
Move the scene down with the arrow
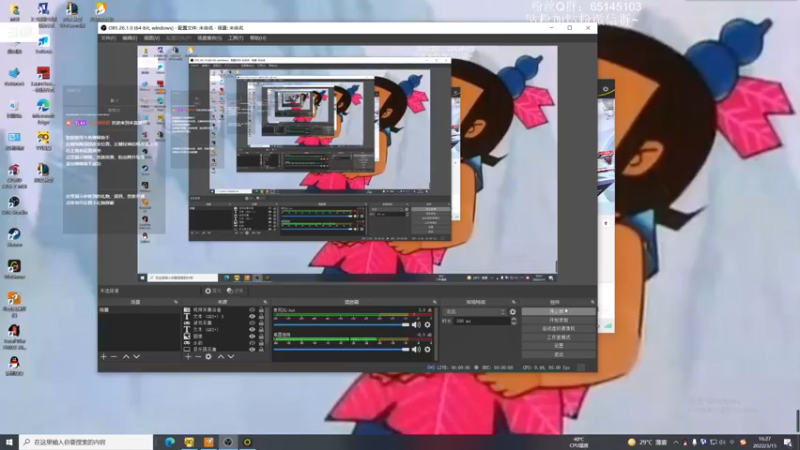[x=136, y=357]
